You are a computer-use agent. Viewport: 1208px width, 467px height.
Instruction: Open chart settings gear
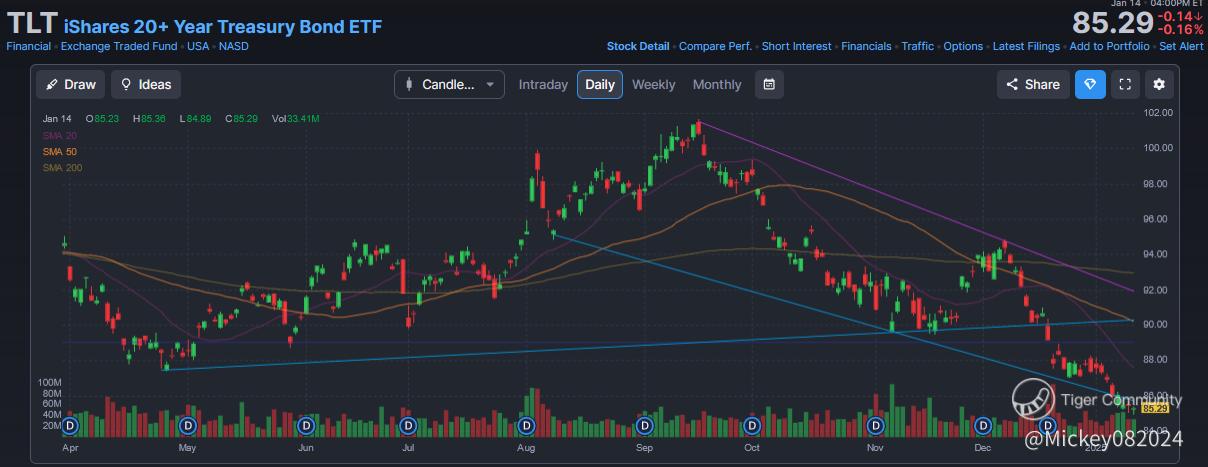click(x=1159, y=85)
